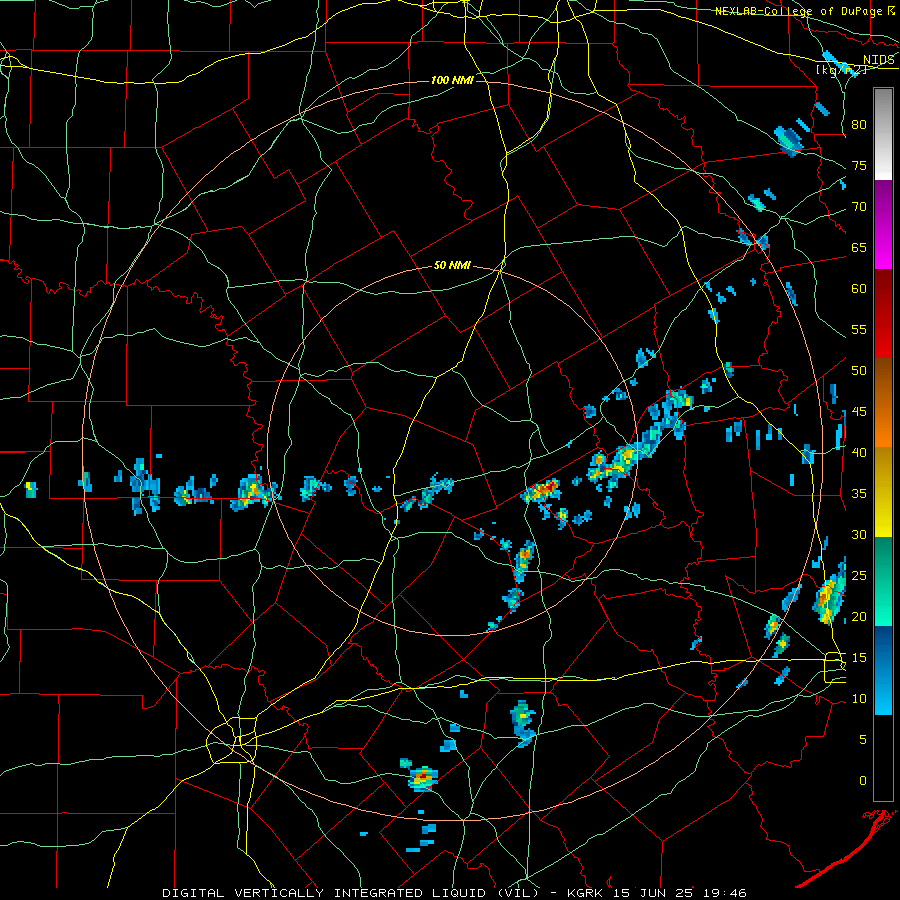900x900 pixels.
Task: Click the 0 value on the scale
Action: [863, 781]
